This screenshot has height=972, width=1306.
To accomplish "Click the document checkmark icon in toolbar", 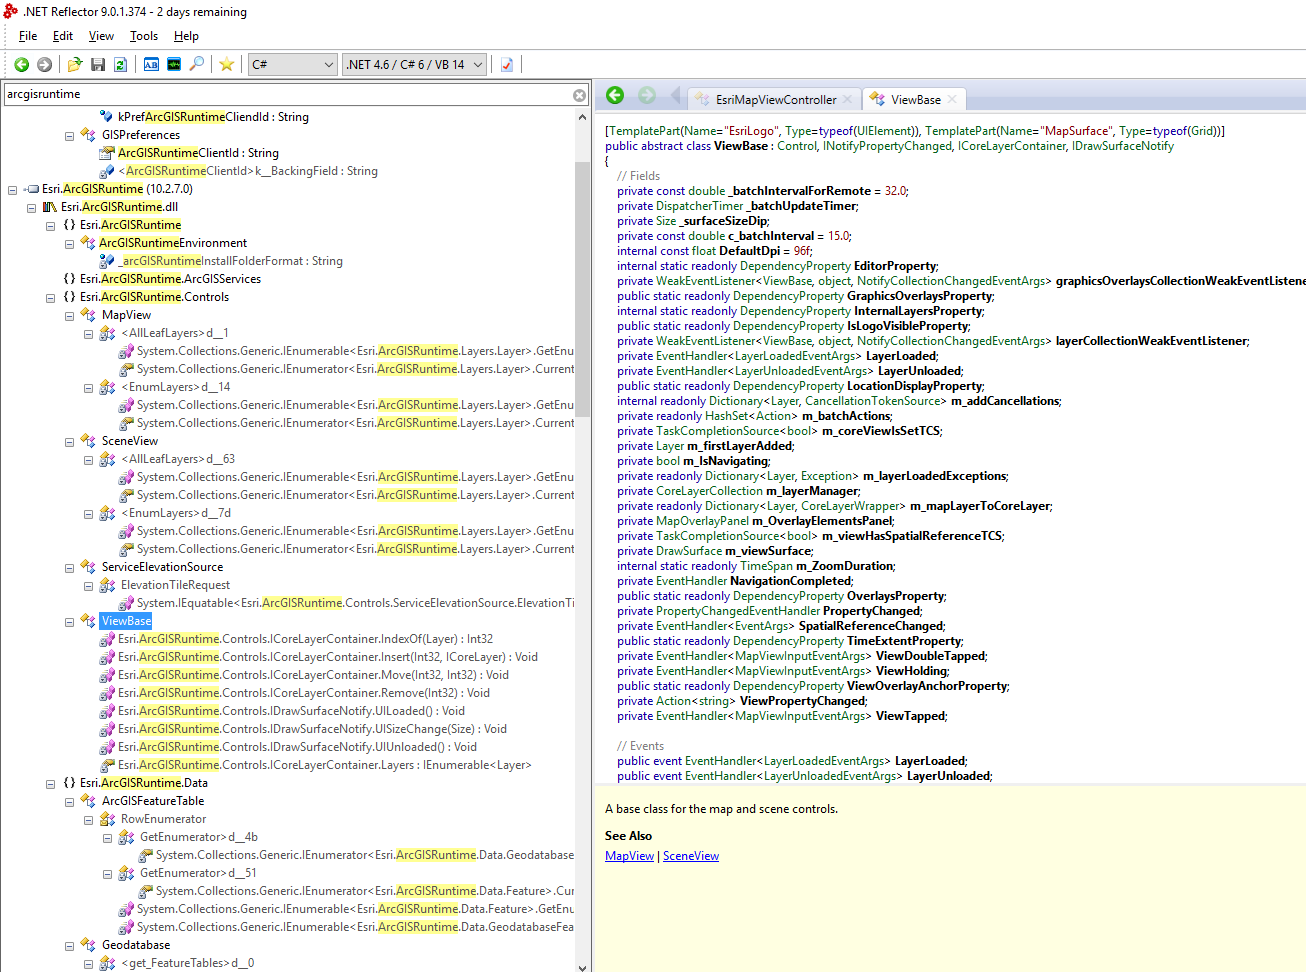I will [x=507, y=65].
